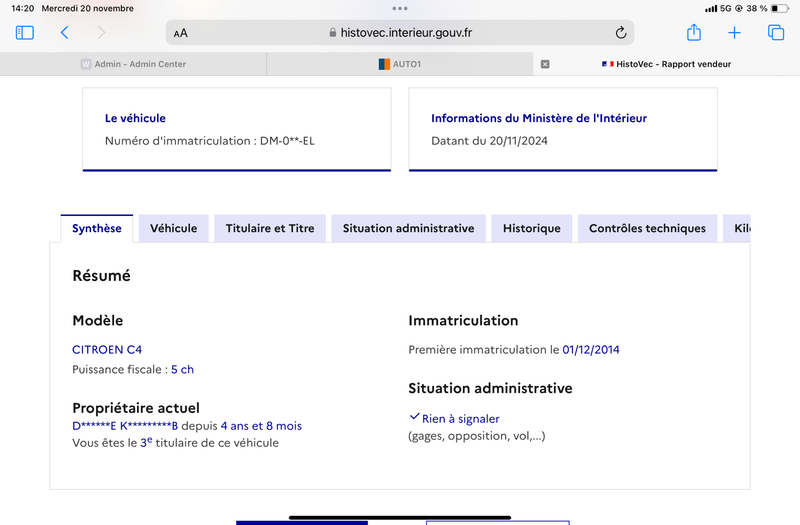800x525 pixels.
Task: Open the Contrôles techniques tab
Action: coord(647,229)
